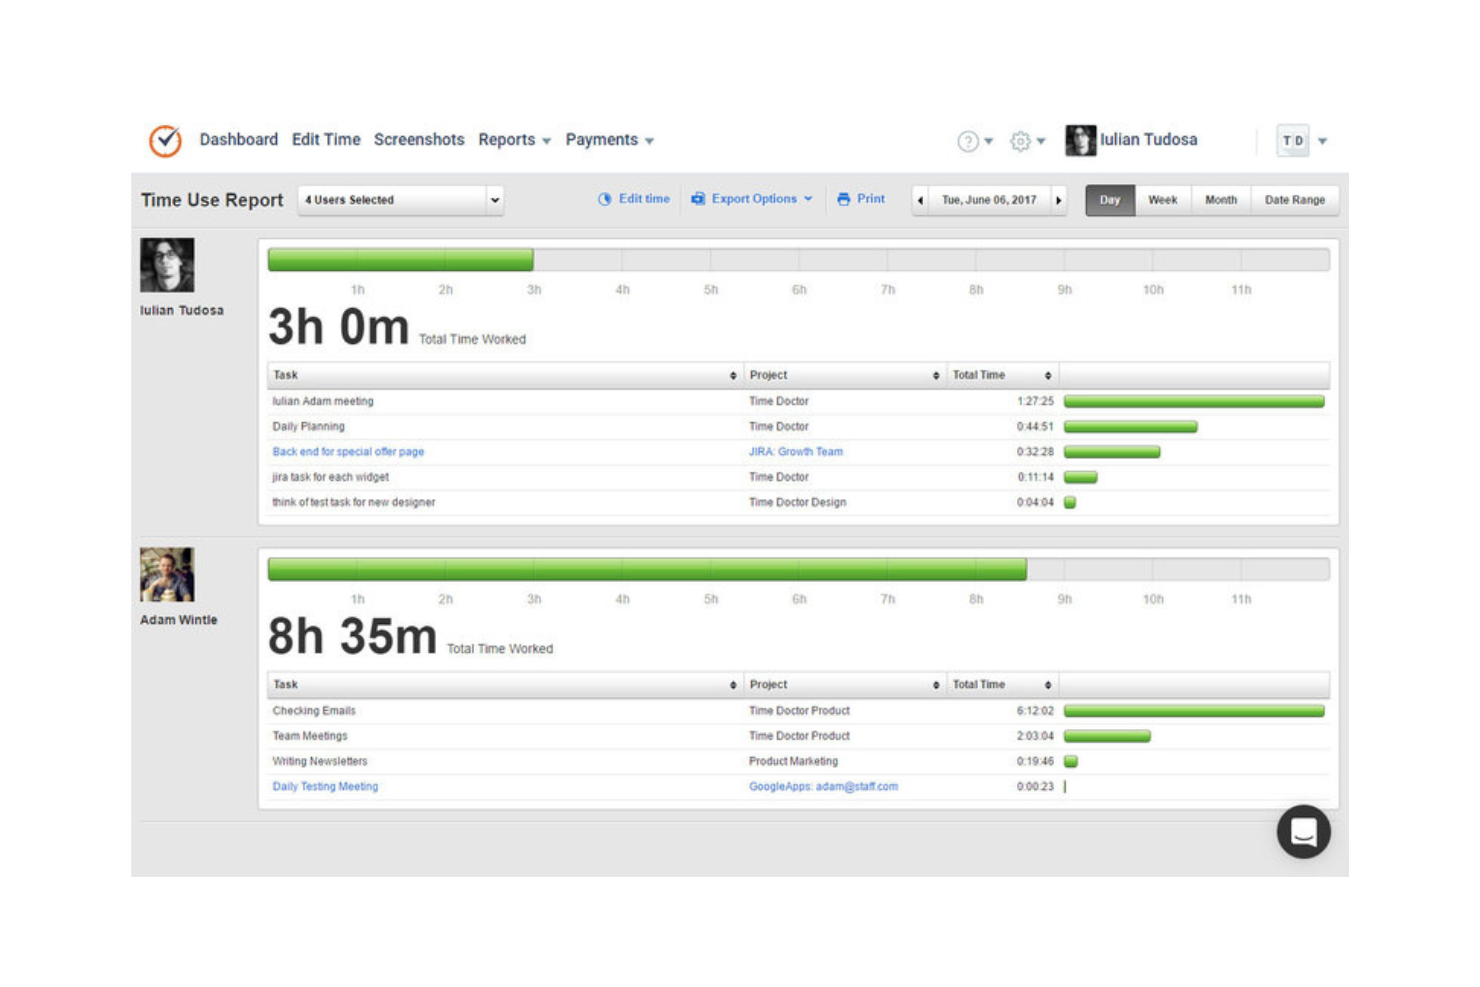The height and width of the screenshot is (987, 1480).
Task: Open the 'JIRA: Growth Team' project link
Action: [x=796, y=452]
